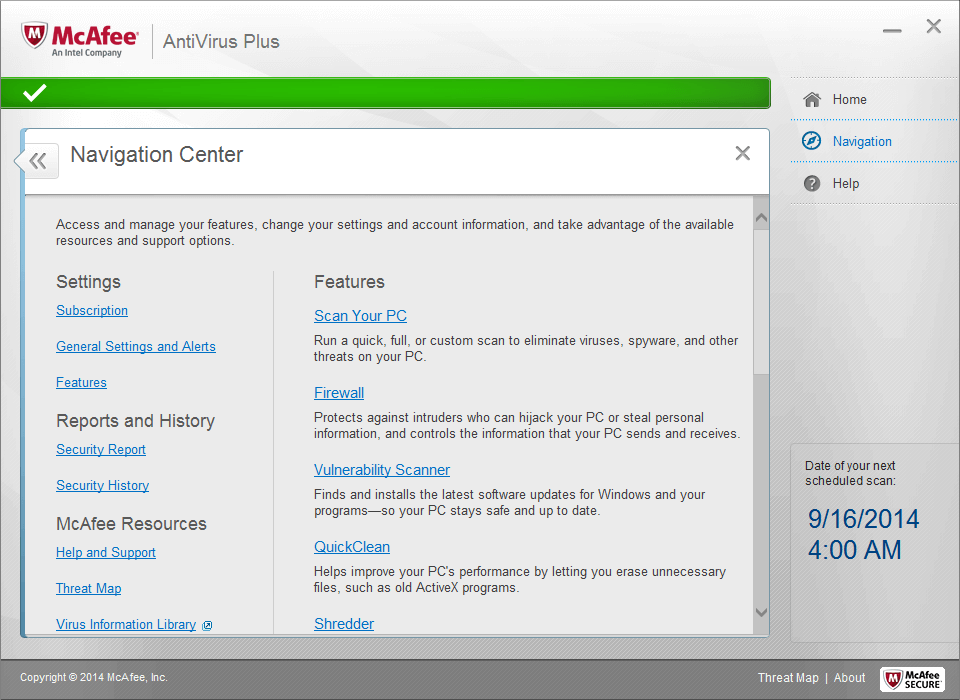Click the scroll up arrow

coord(761,217)
